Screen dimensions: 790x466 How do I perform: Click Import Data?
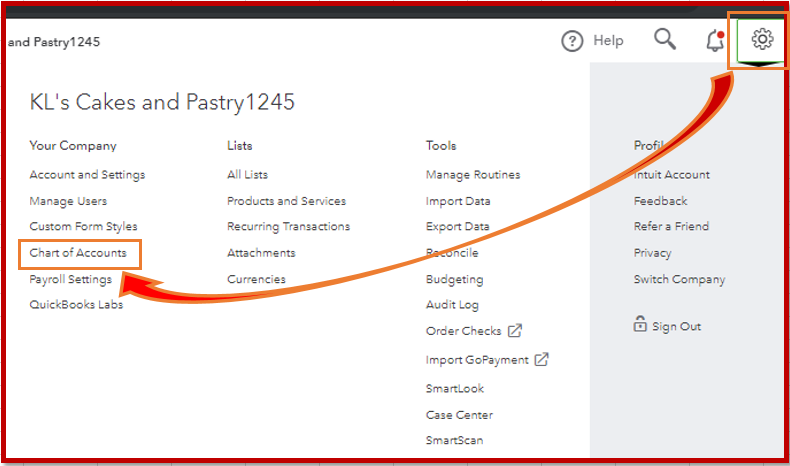tap(458, 201)
